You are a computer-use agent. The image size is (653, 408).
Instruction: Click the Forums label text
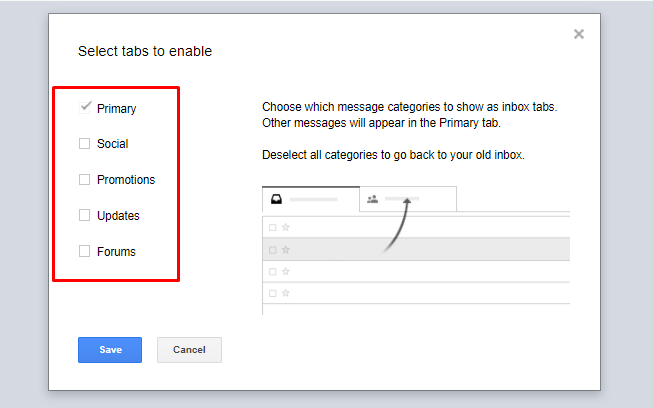[116, 251]
